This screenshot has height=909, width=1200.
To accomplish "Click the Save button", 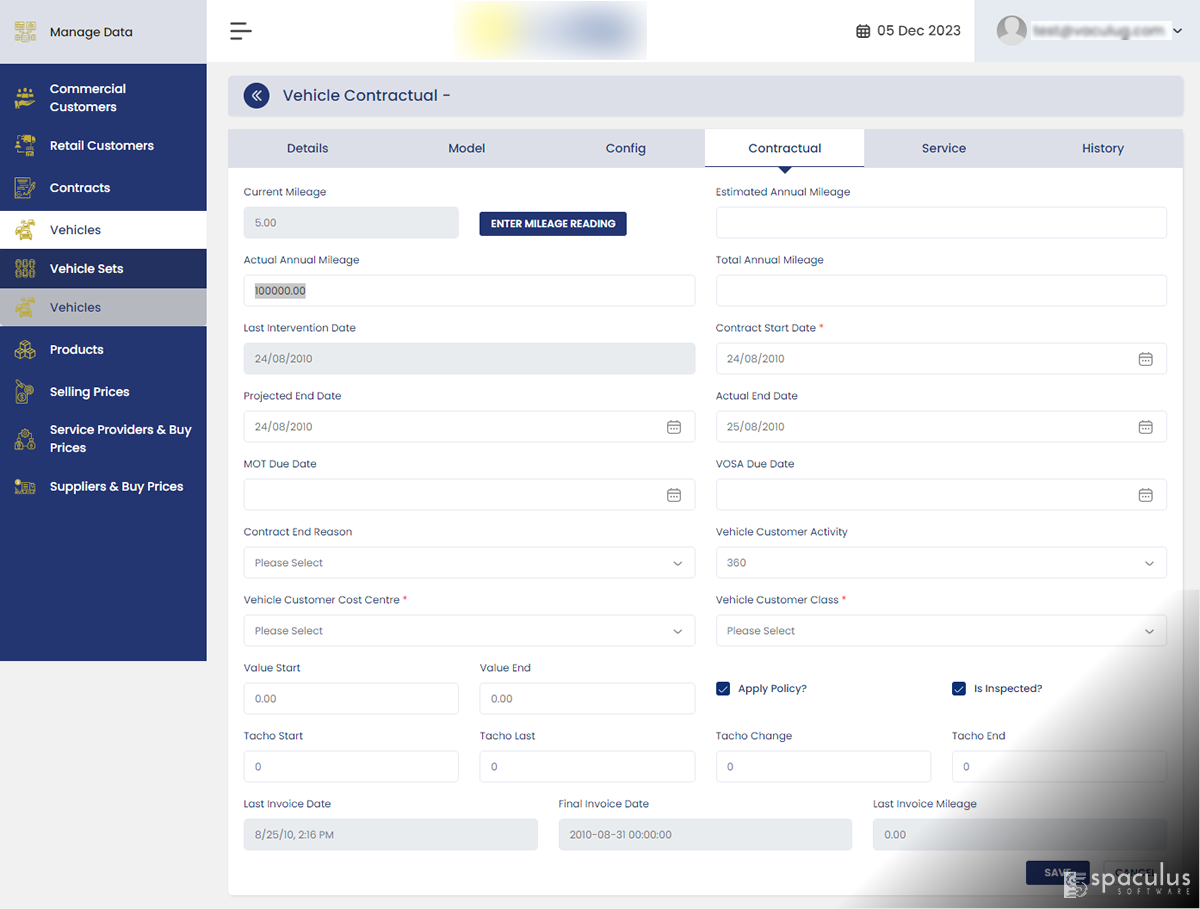I will (1057, 872).
